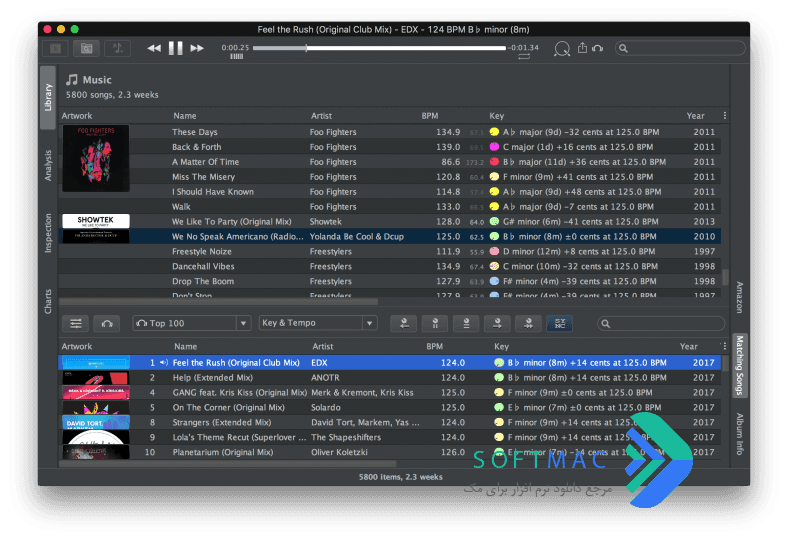Click the highlighted browser view button in top toolbar

click(x=86, y=48)
